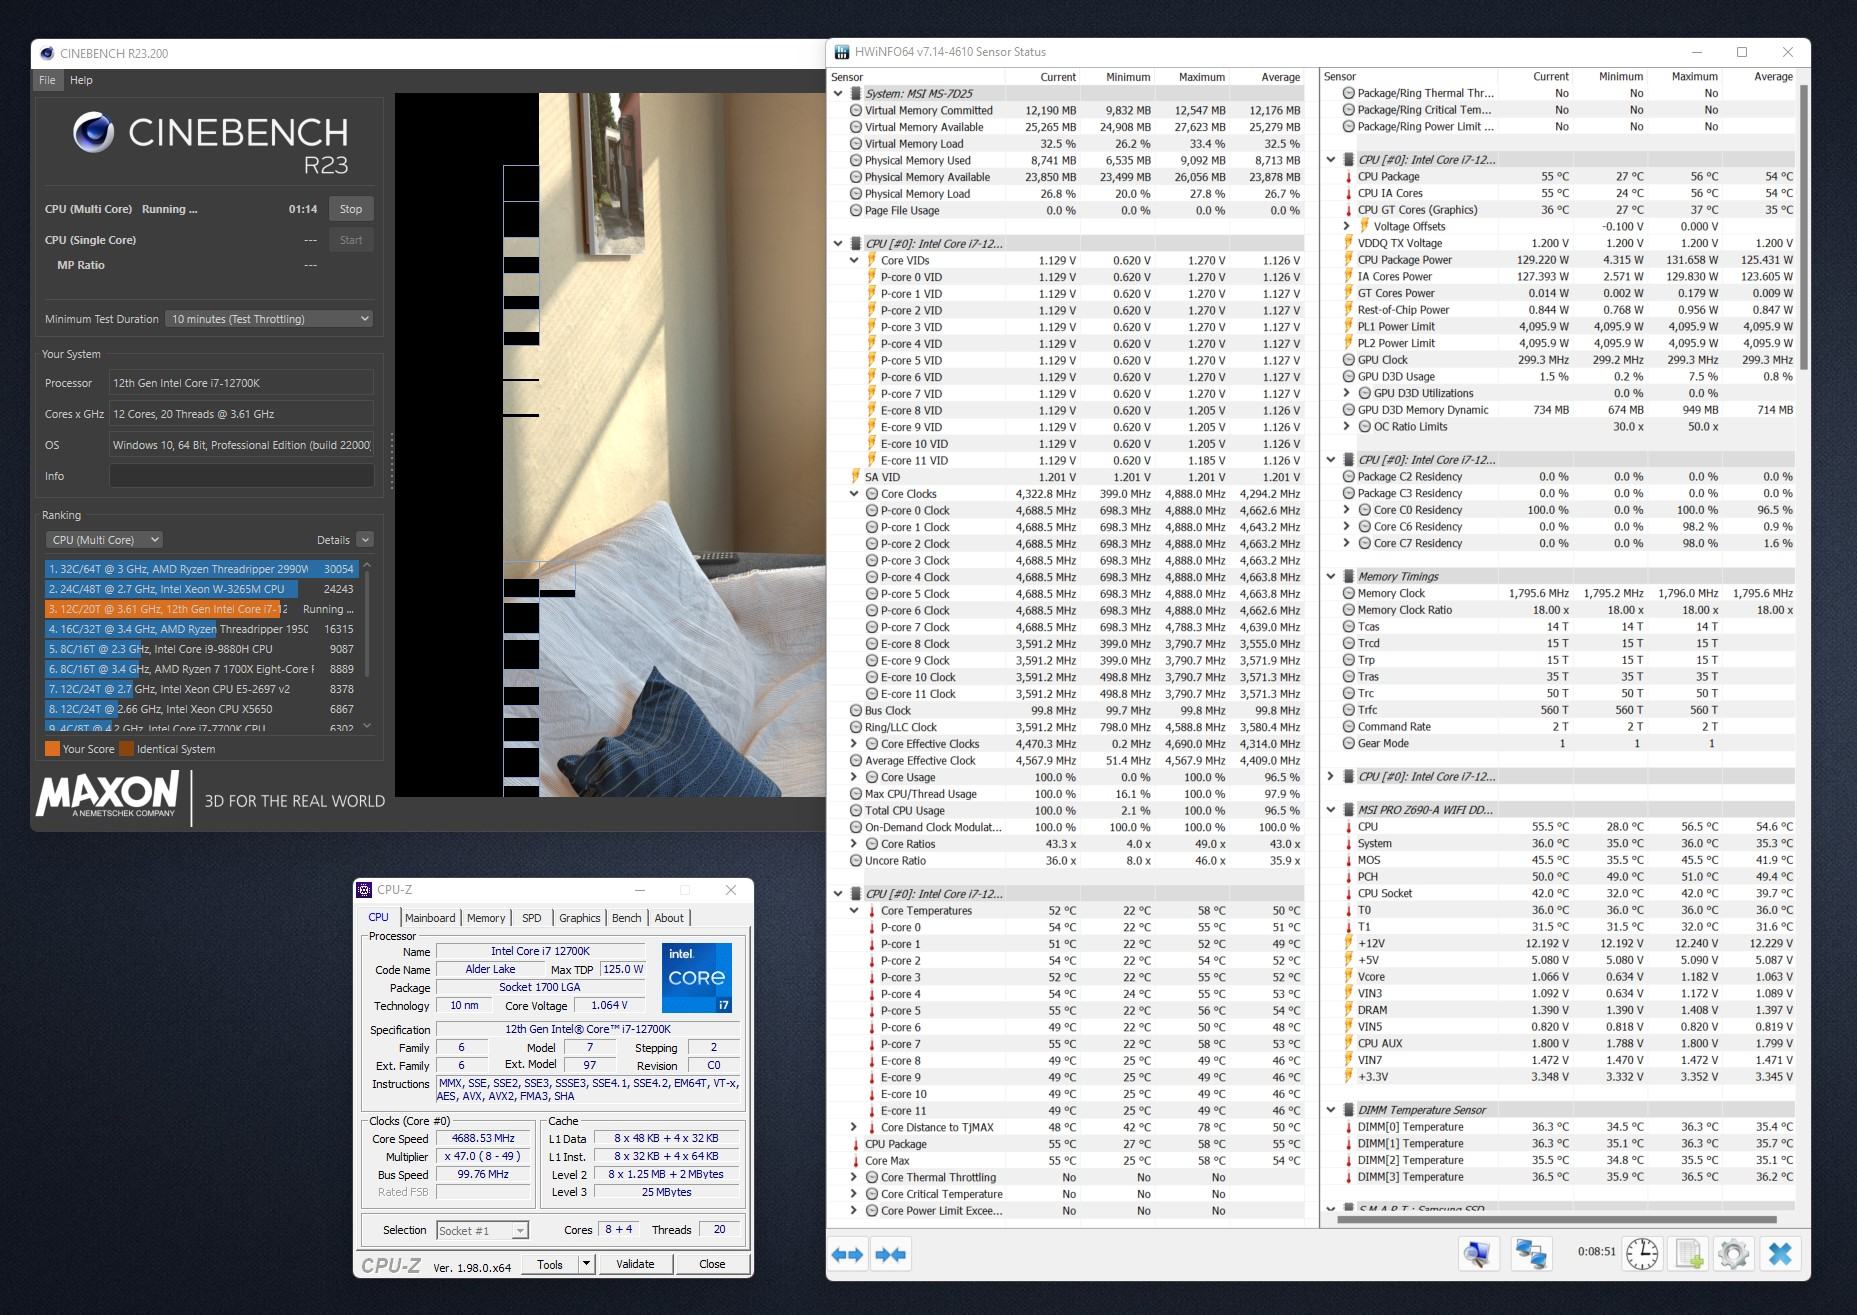Click the Info input field in Cinebench
This screenshot has width=1857, height=1315.
(241, 476)
